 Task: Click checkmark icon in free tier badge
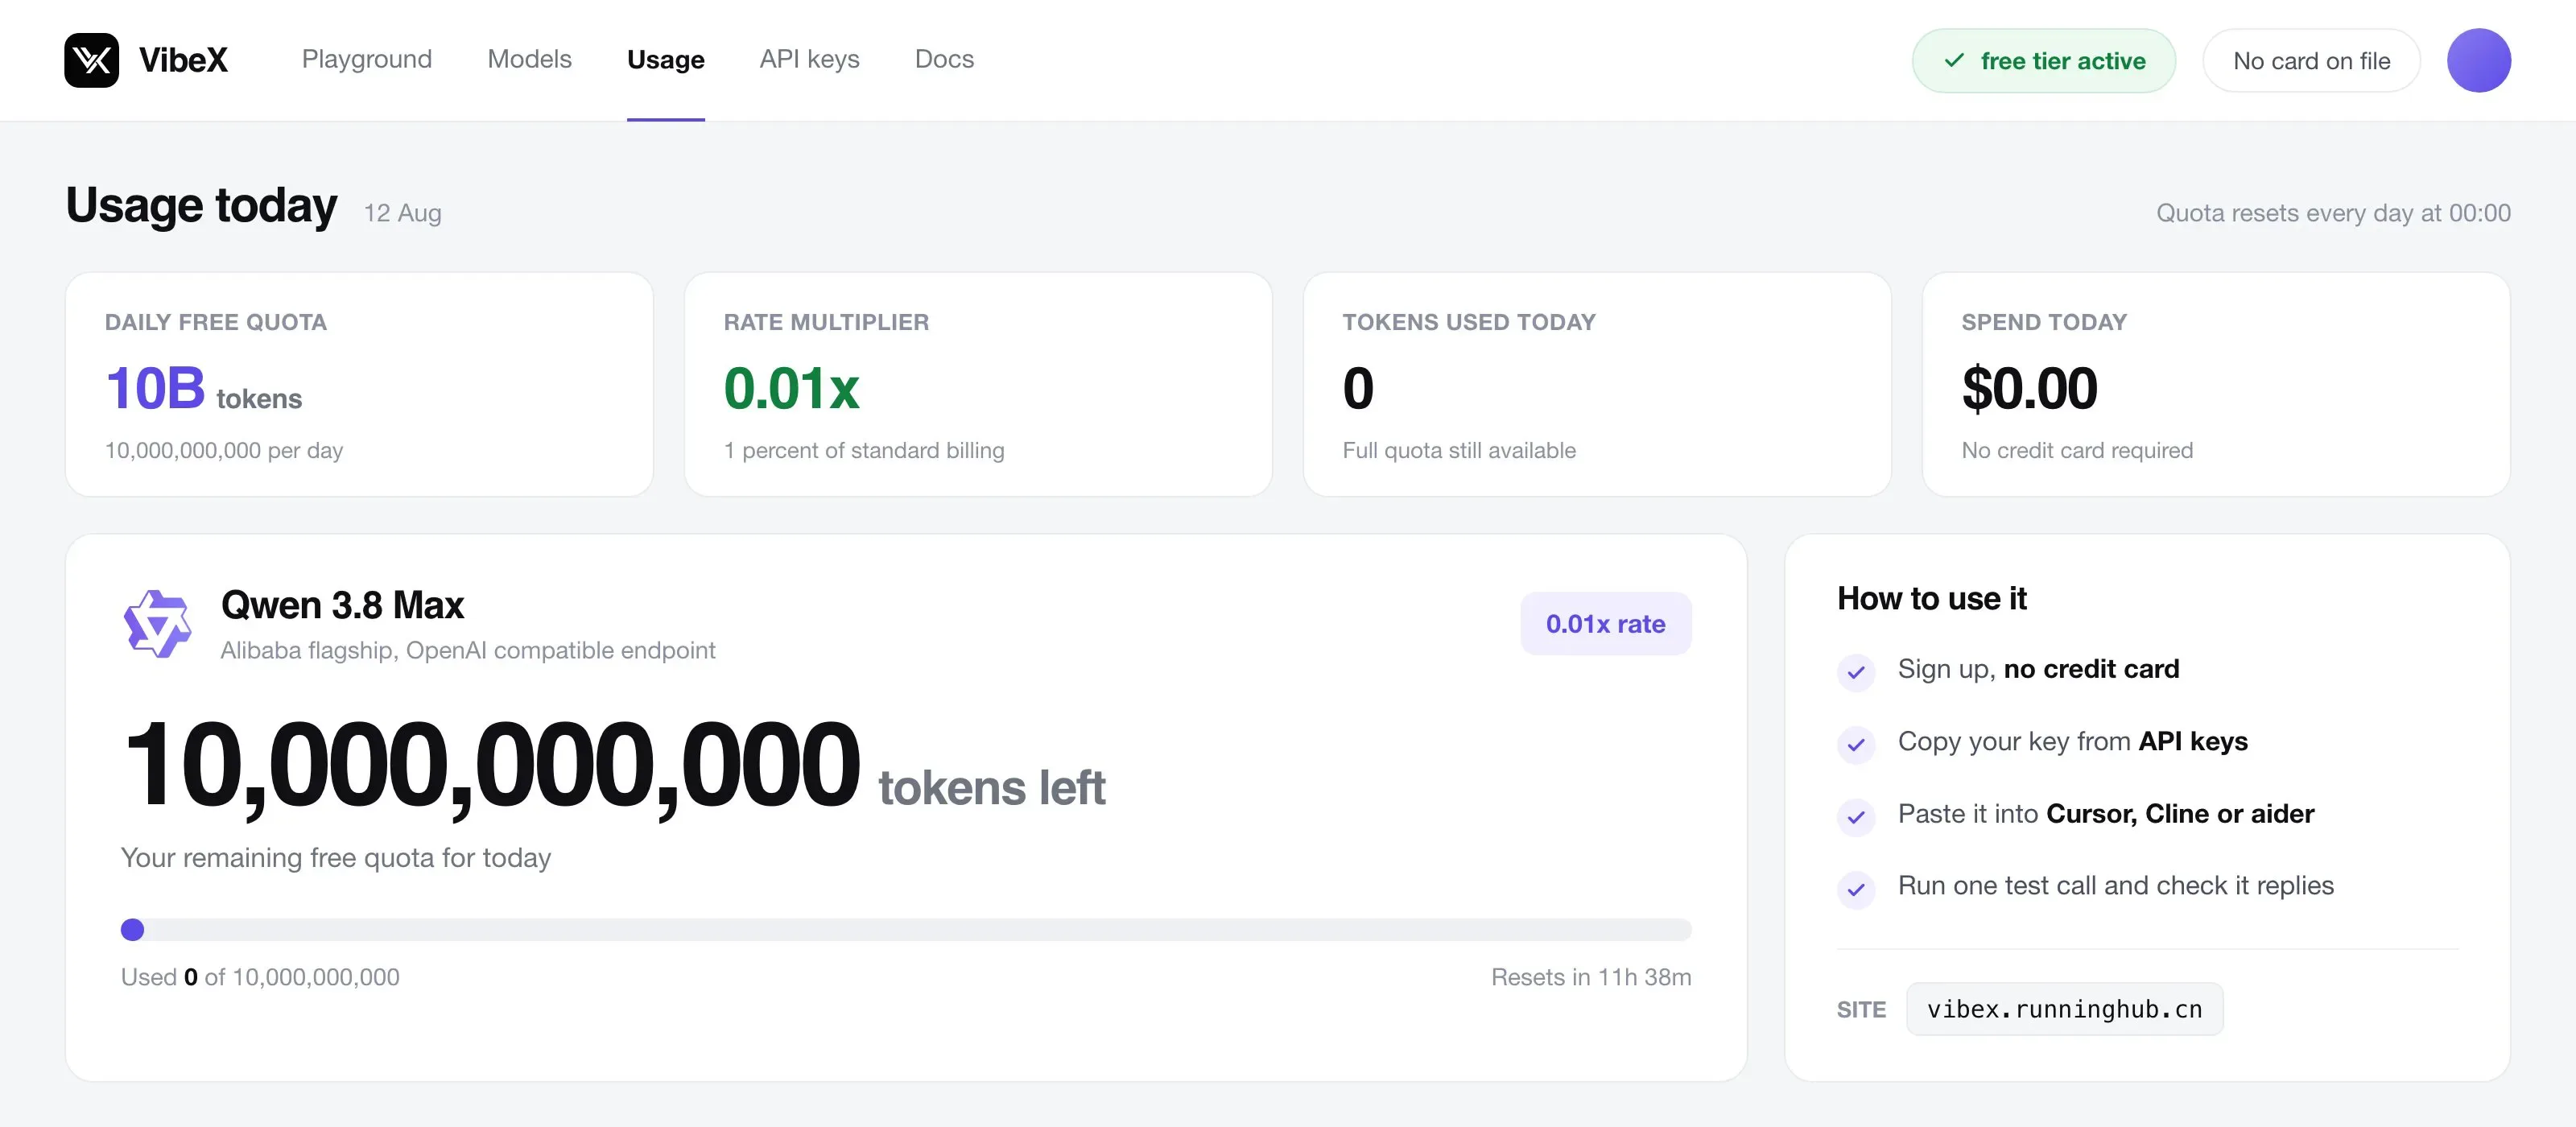point(1953,61)
